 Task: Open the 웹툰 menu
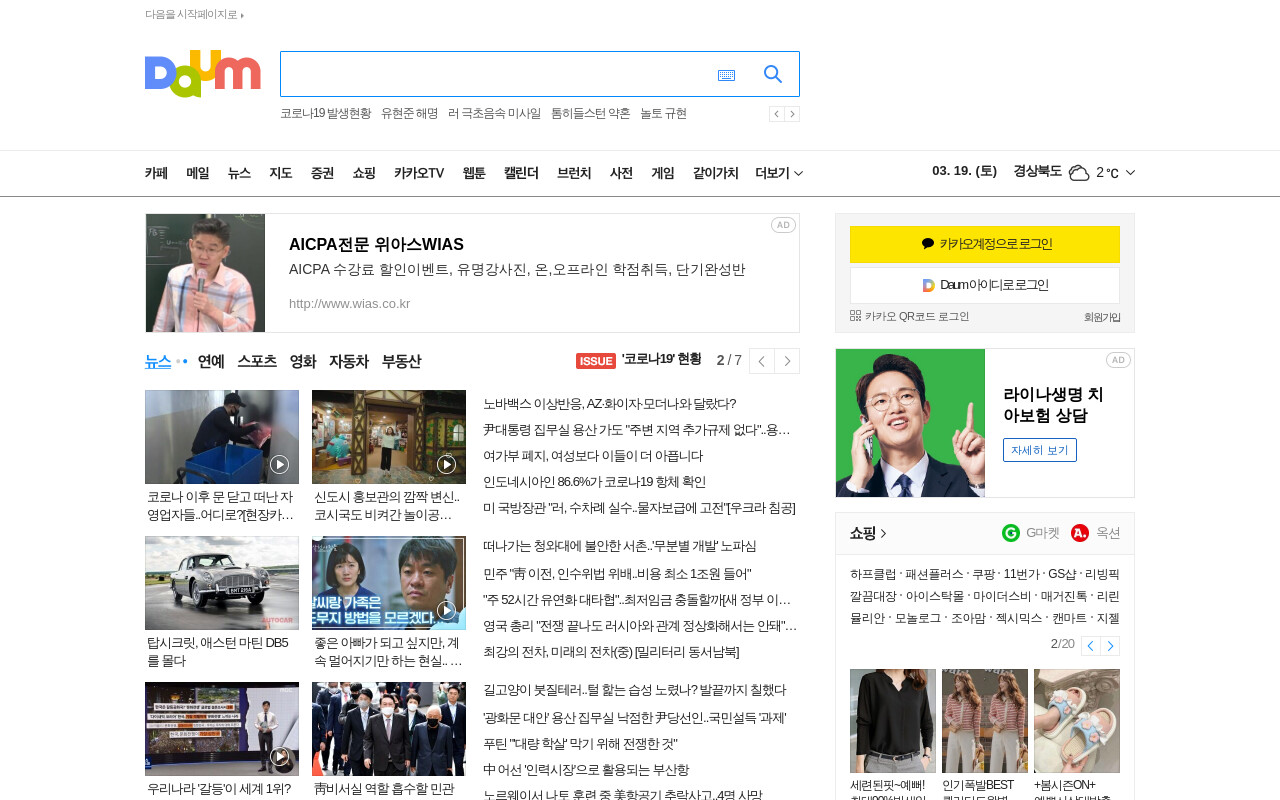tap(474, 173)
